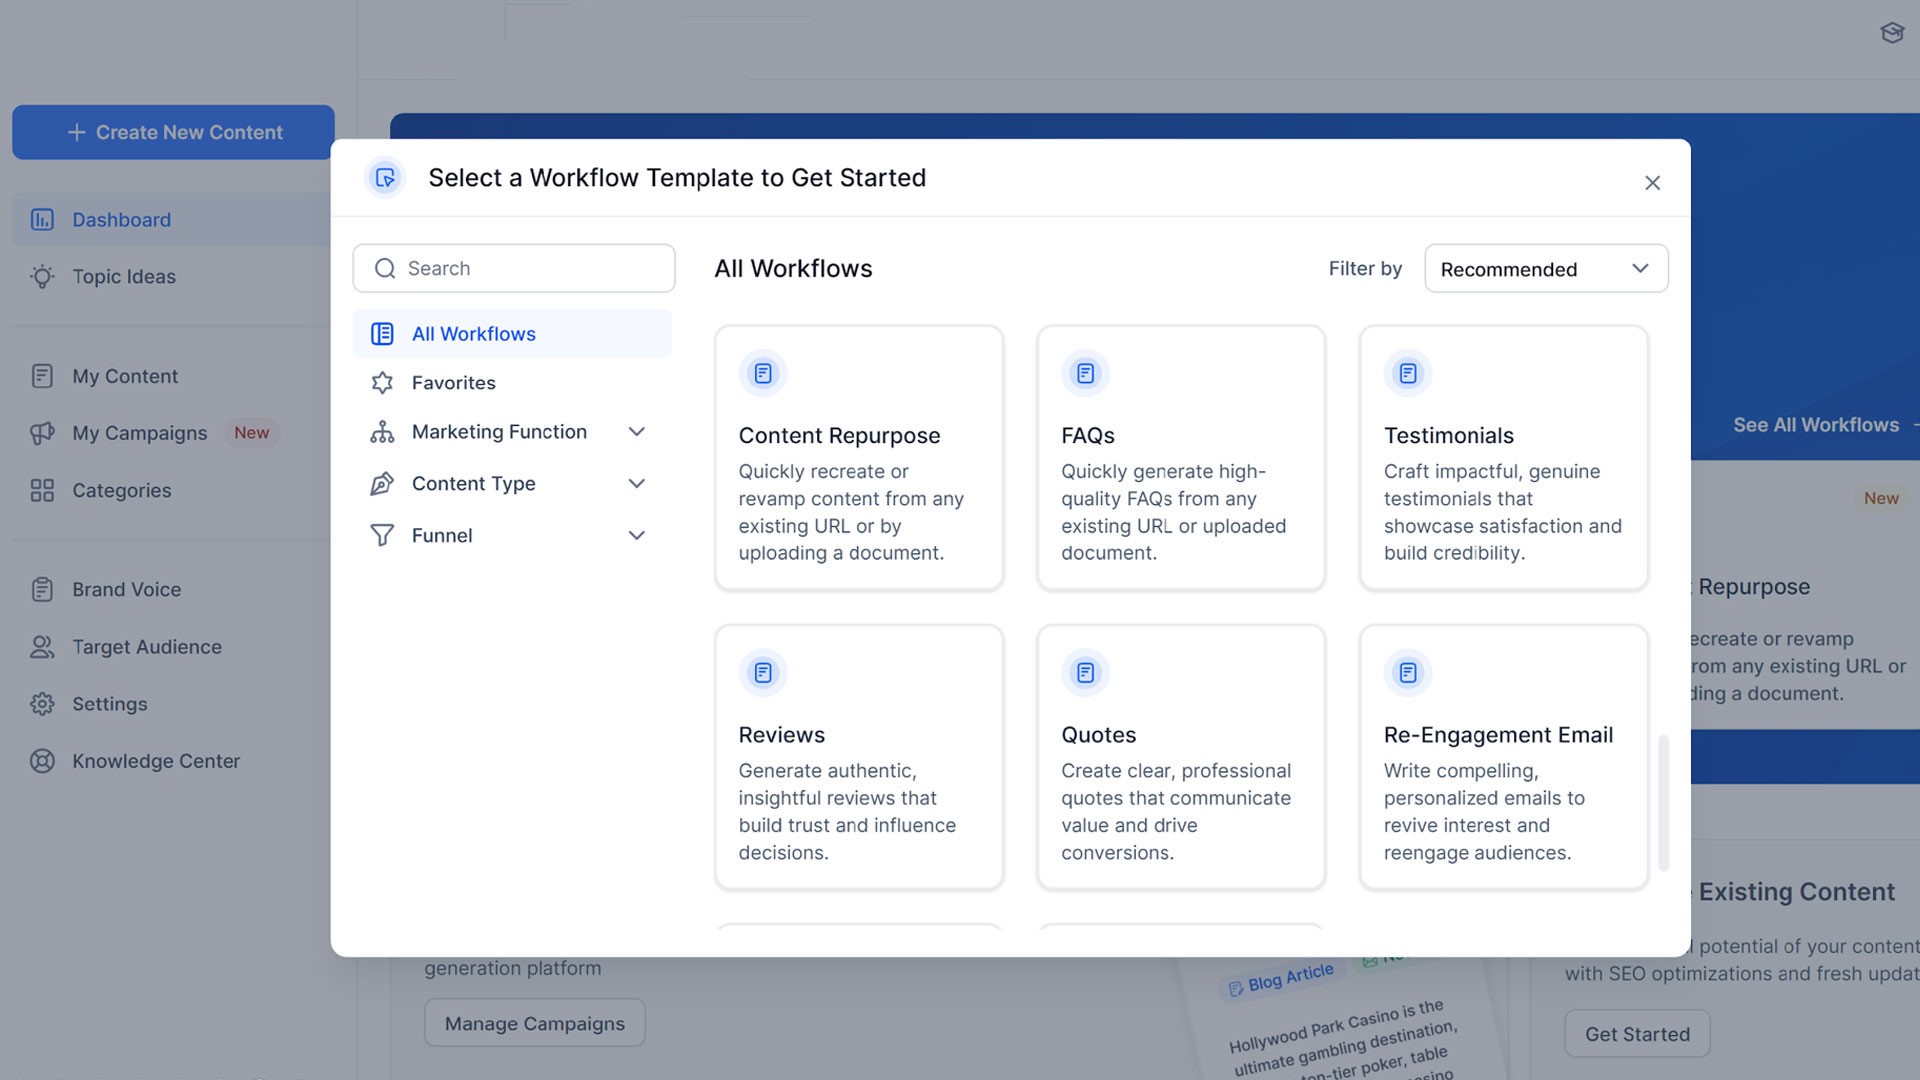Click the Manage Campaigns button
The height and width of the screenshot is (1080, 1920).
[x=534, y=1022]
